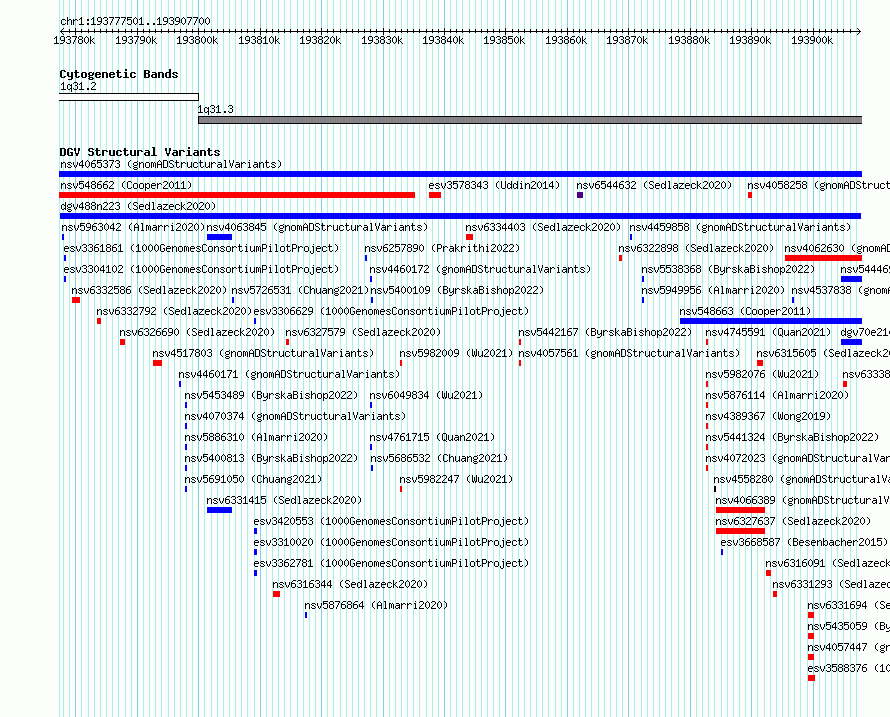Open the nsv5963042 Almarri2020 label

[x=133, y=227]
